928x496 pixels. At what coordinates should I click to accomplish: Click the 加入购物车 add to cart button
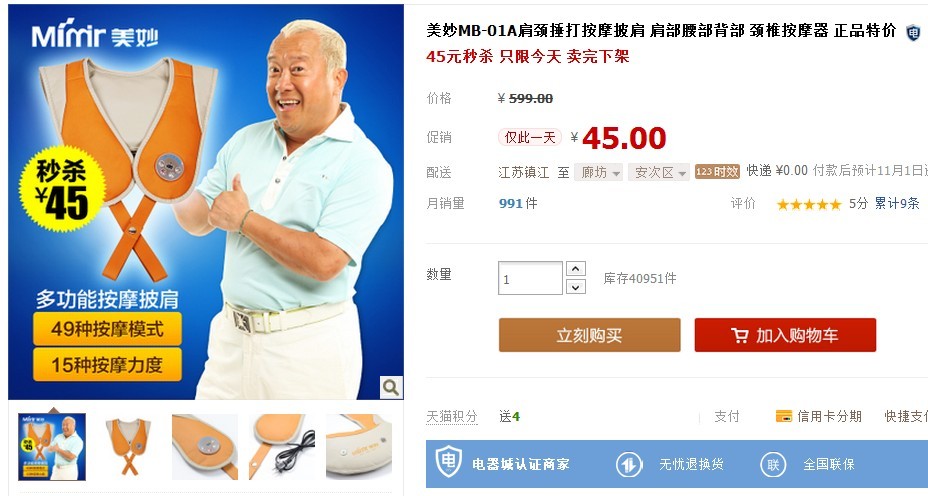785,335
